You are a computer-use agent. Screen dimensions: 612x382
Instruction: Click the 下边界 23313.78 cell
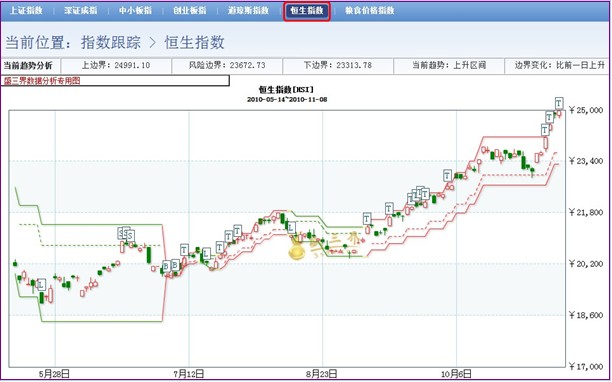[x=338, y=65]
